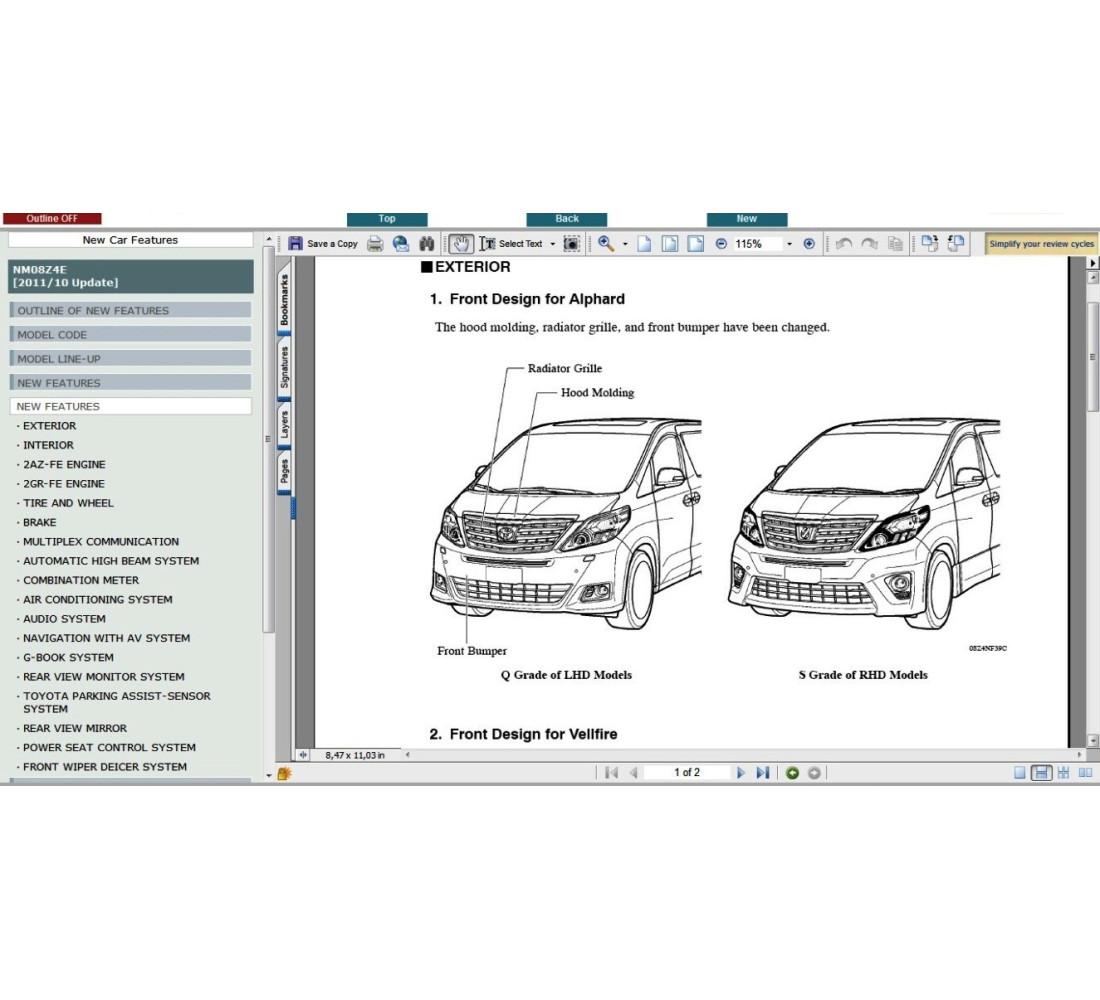
Task: Open the Pages side tab
Action: pyautogui.click(x=284, y=471)
